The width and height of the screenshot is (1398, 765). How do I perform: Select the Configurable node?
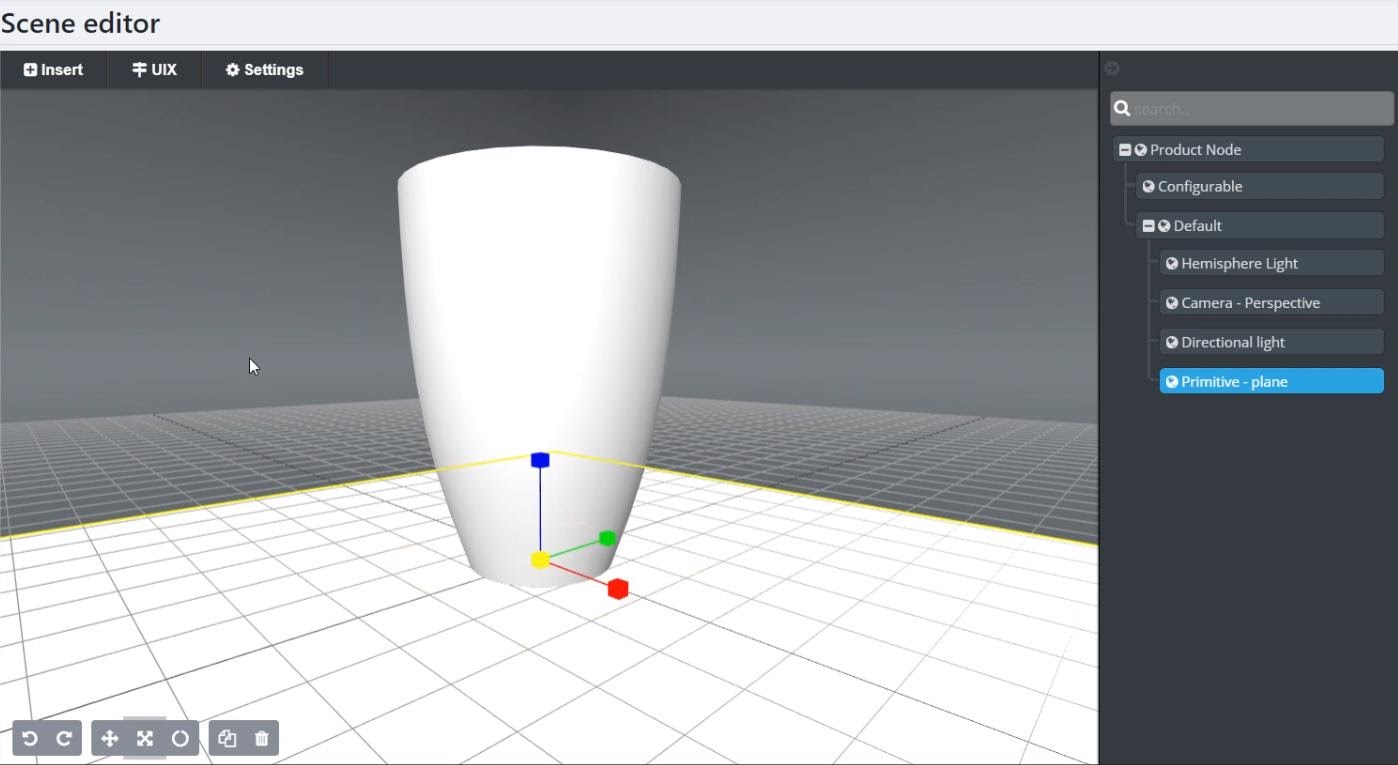[1199, 187]
